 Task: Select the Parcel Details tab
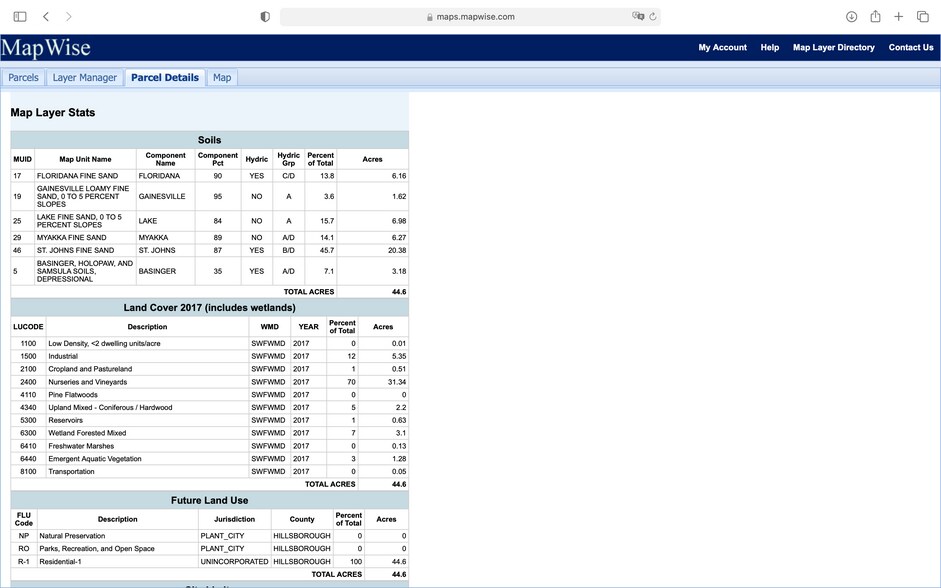point(165,78)
